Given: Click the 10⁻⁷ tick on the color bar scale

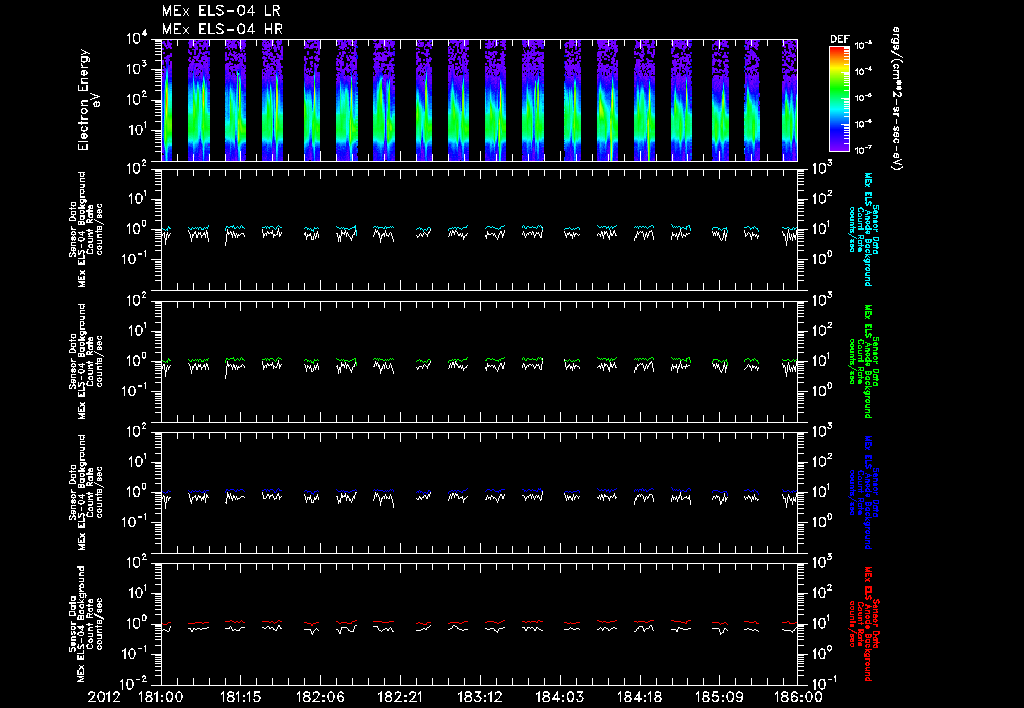Looking at the screenshot, I should click(x=863, y=150).
